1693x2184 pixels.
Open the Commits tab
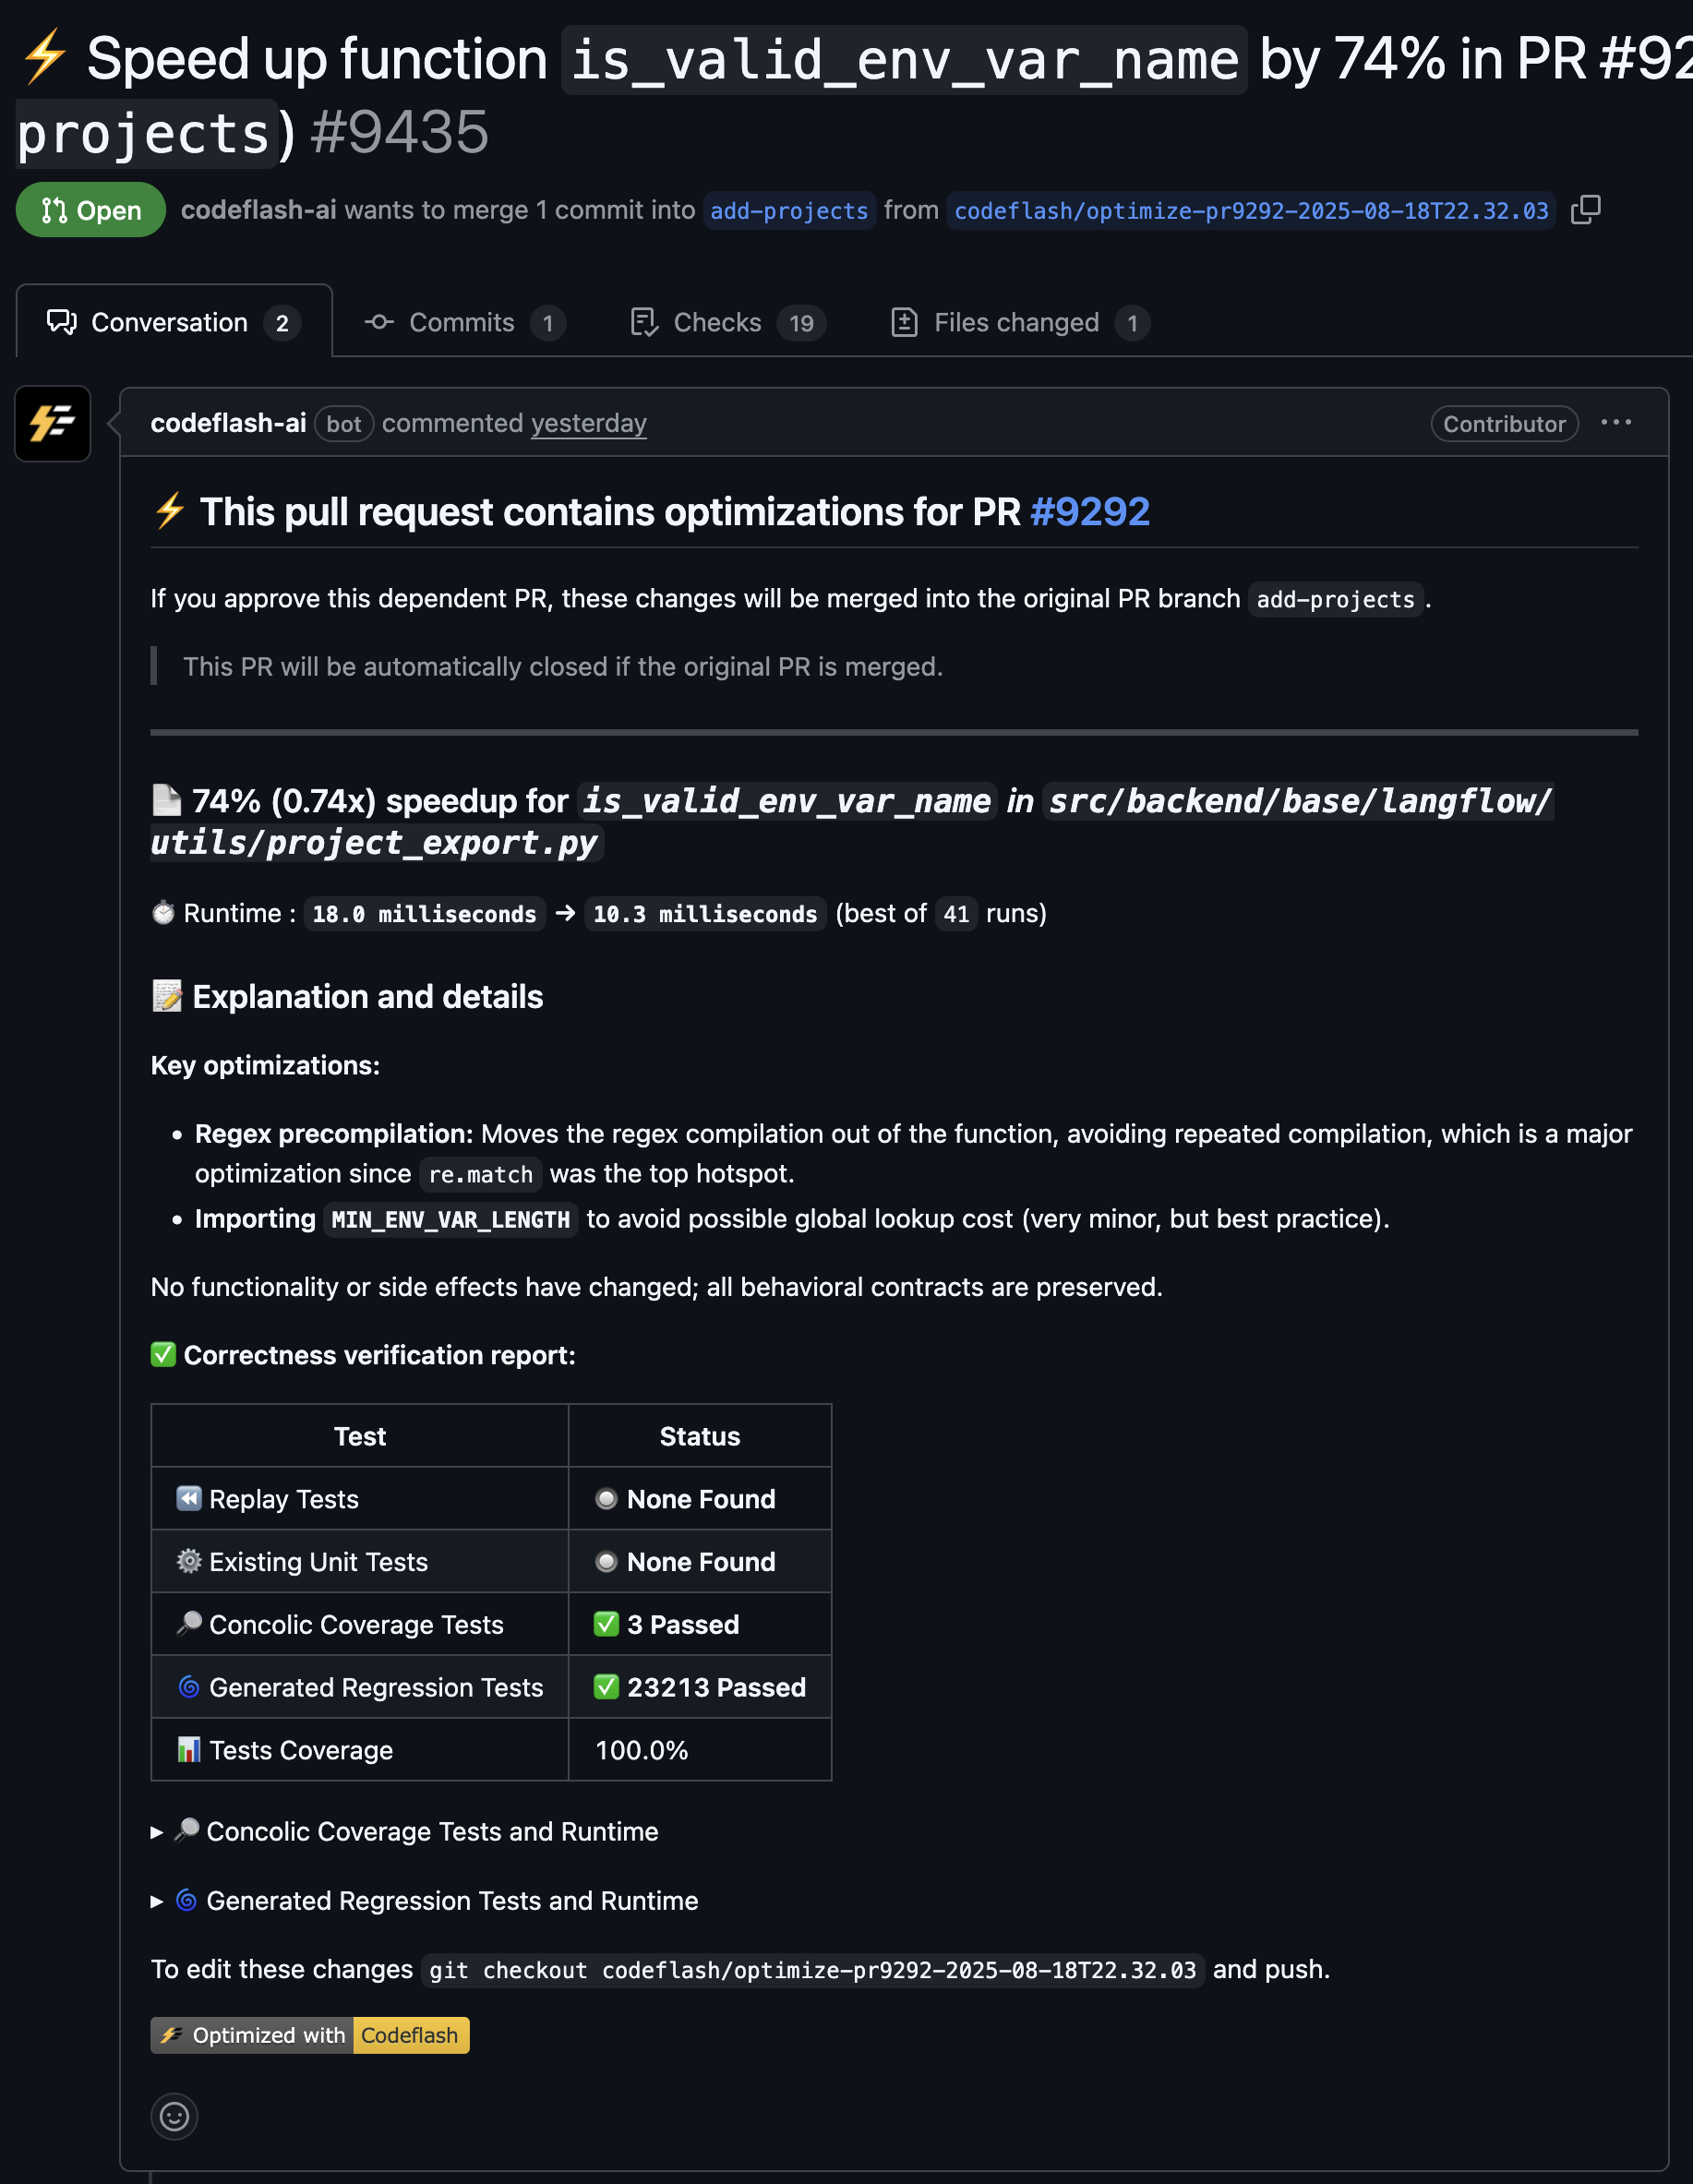click(464, 322)
